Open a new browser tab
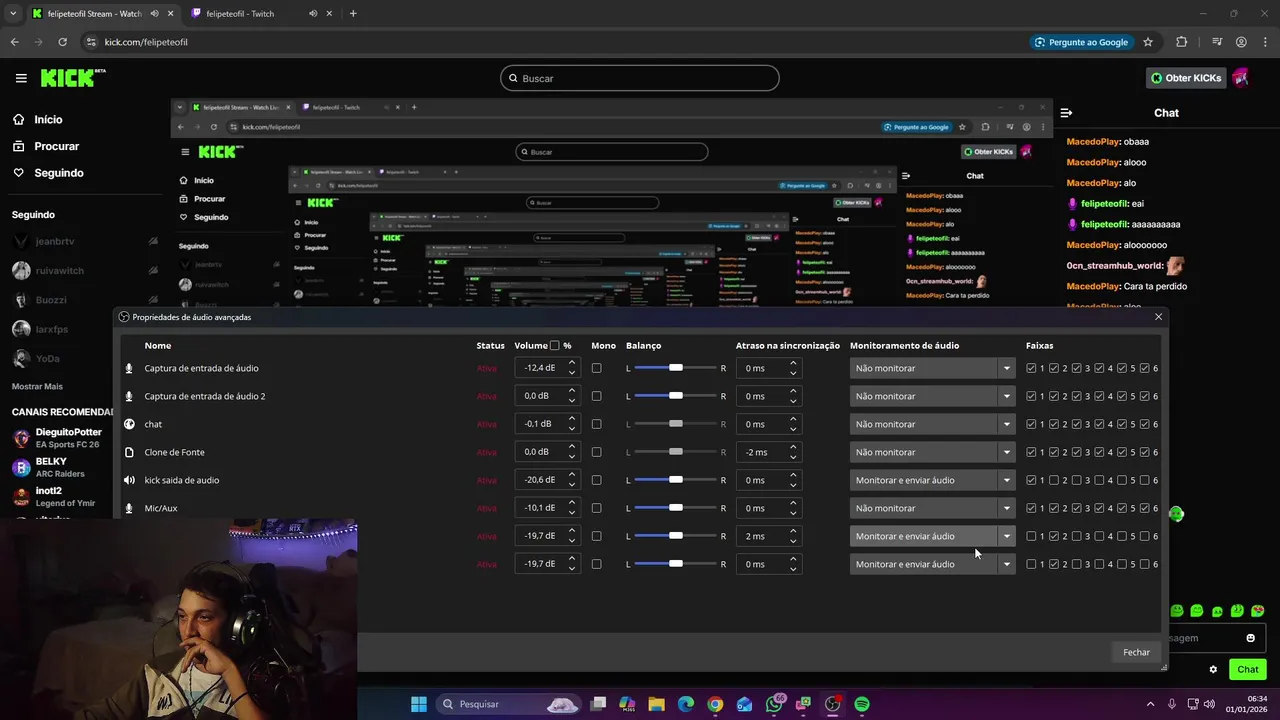 (353, 14)
